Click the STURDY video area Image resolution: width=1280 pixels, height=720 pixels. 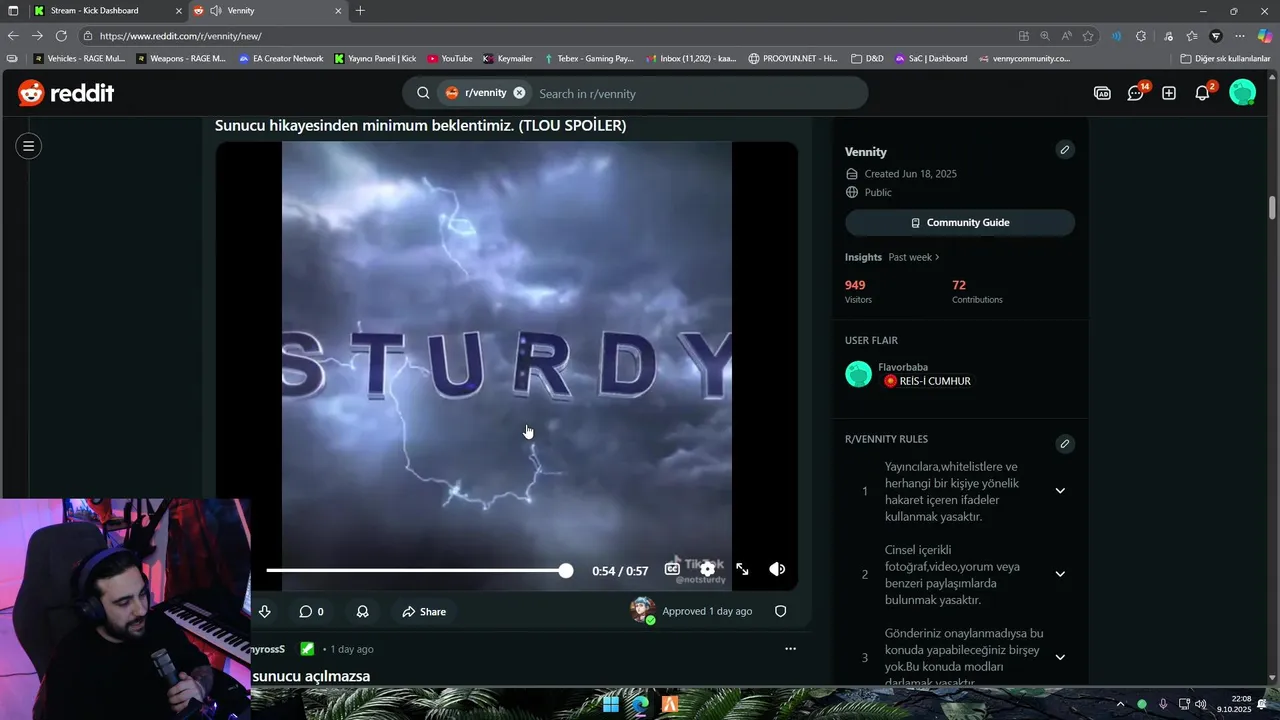coord(506,366)
